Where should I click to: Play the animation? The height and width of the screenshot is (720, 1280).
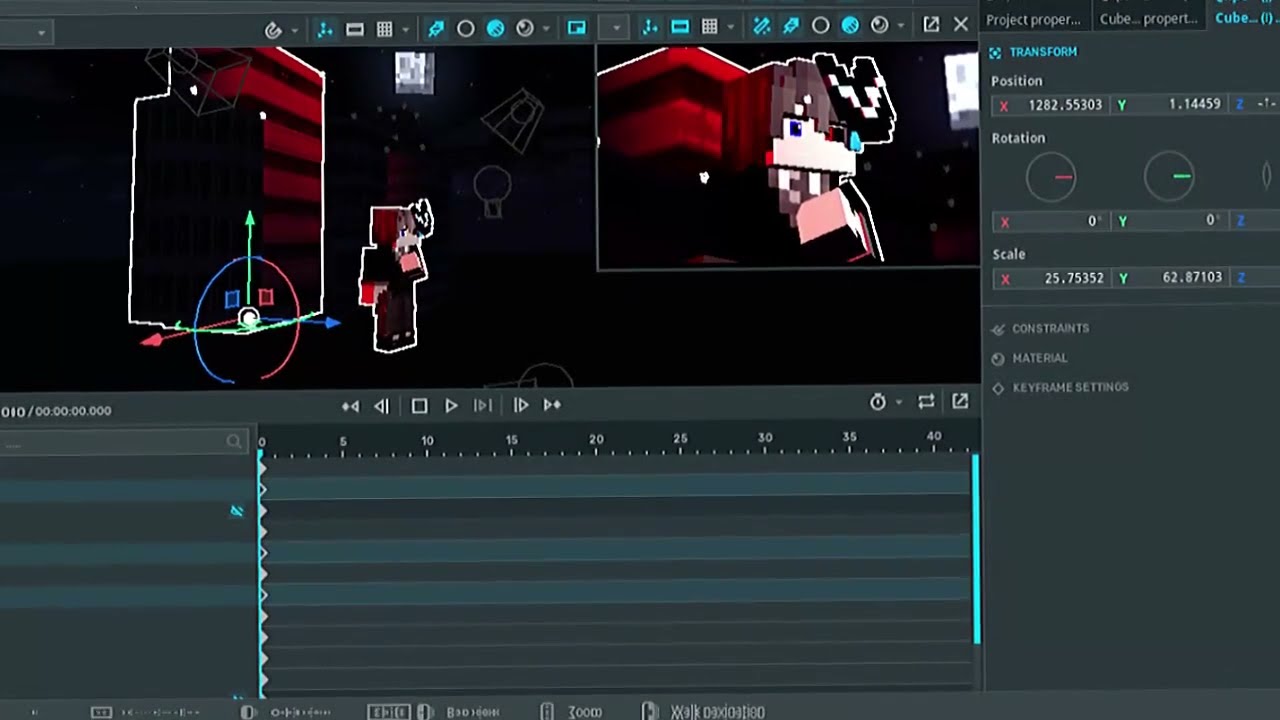[x=451, y=405]
